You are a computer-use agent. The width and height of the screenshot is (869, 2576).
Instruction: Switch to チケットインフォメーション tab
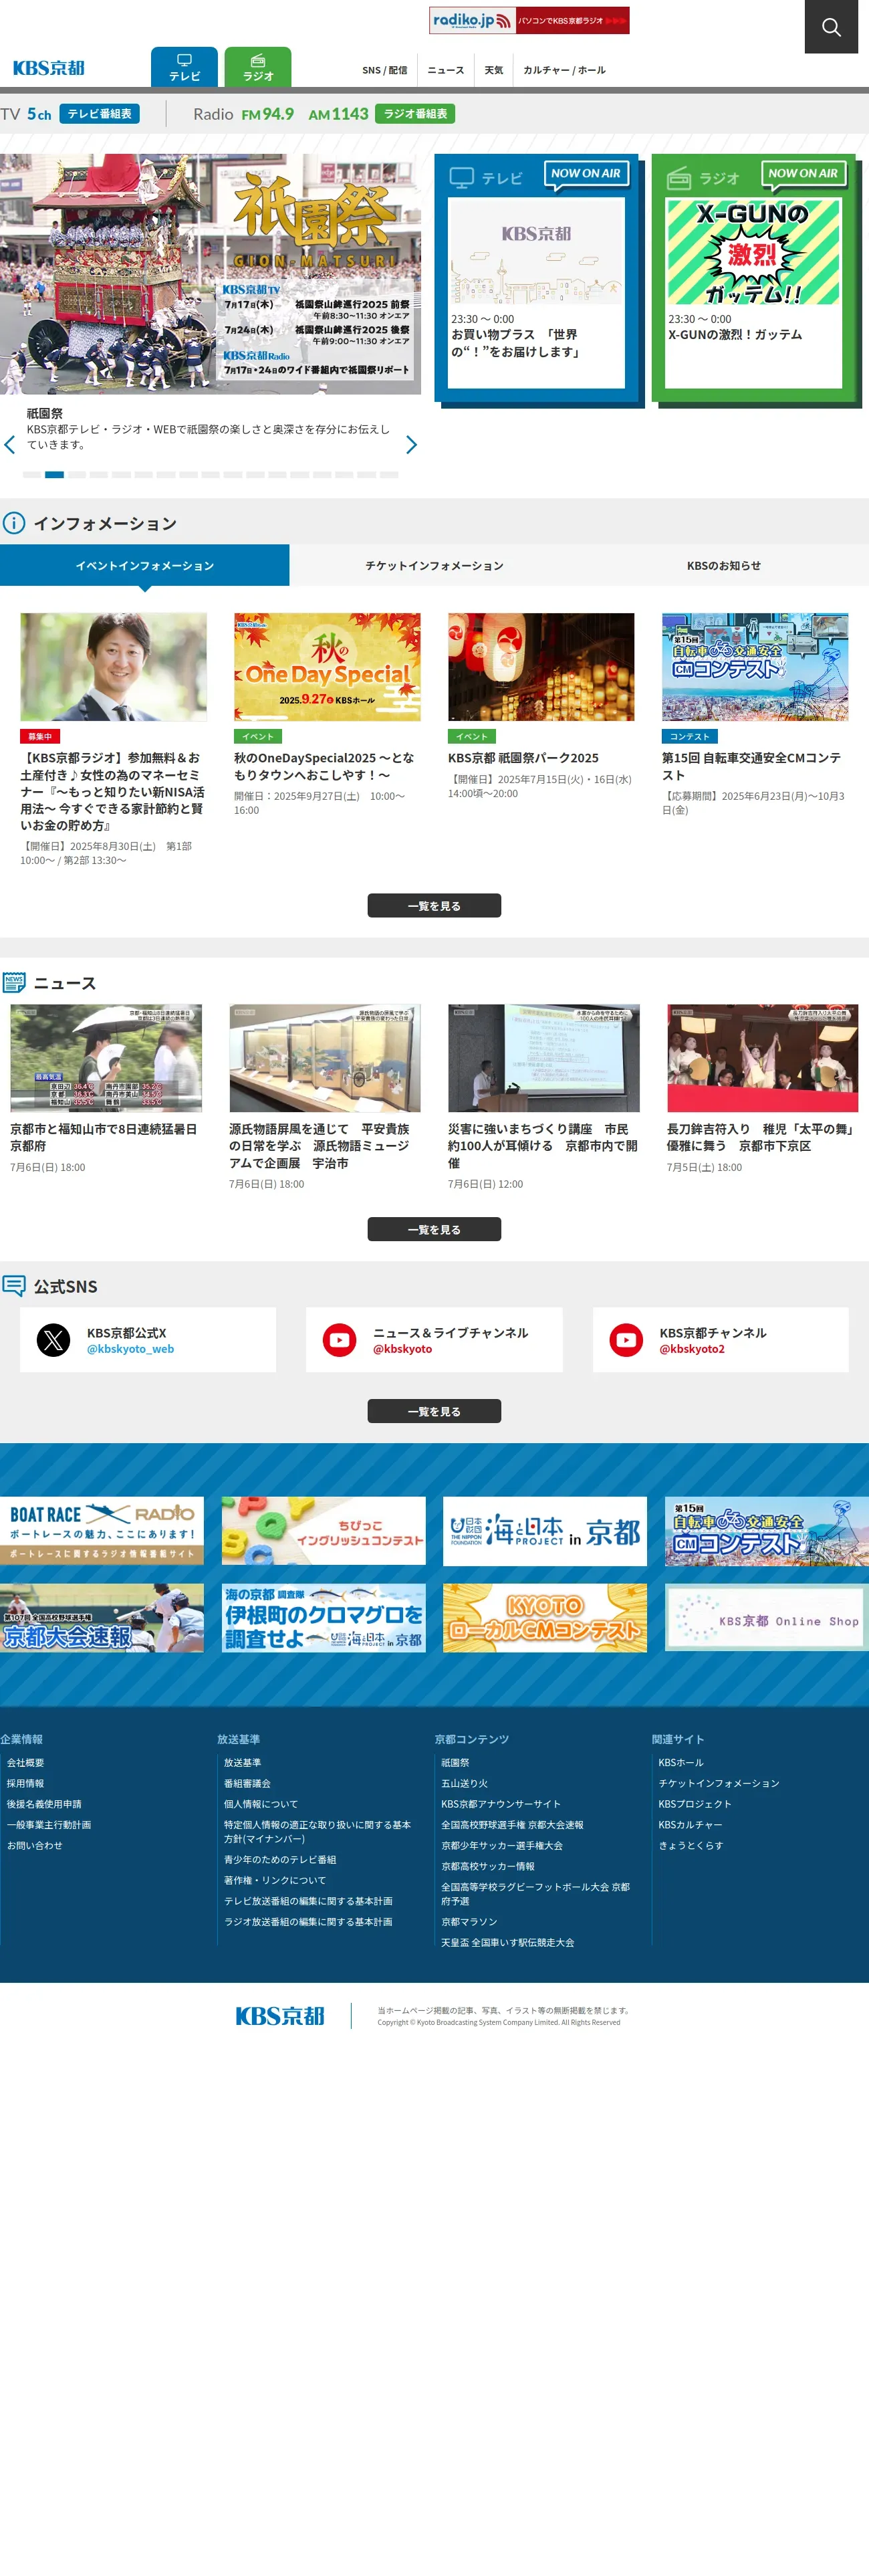pos(434,565)
